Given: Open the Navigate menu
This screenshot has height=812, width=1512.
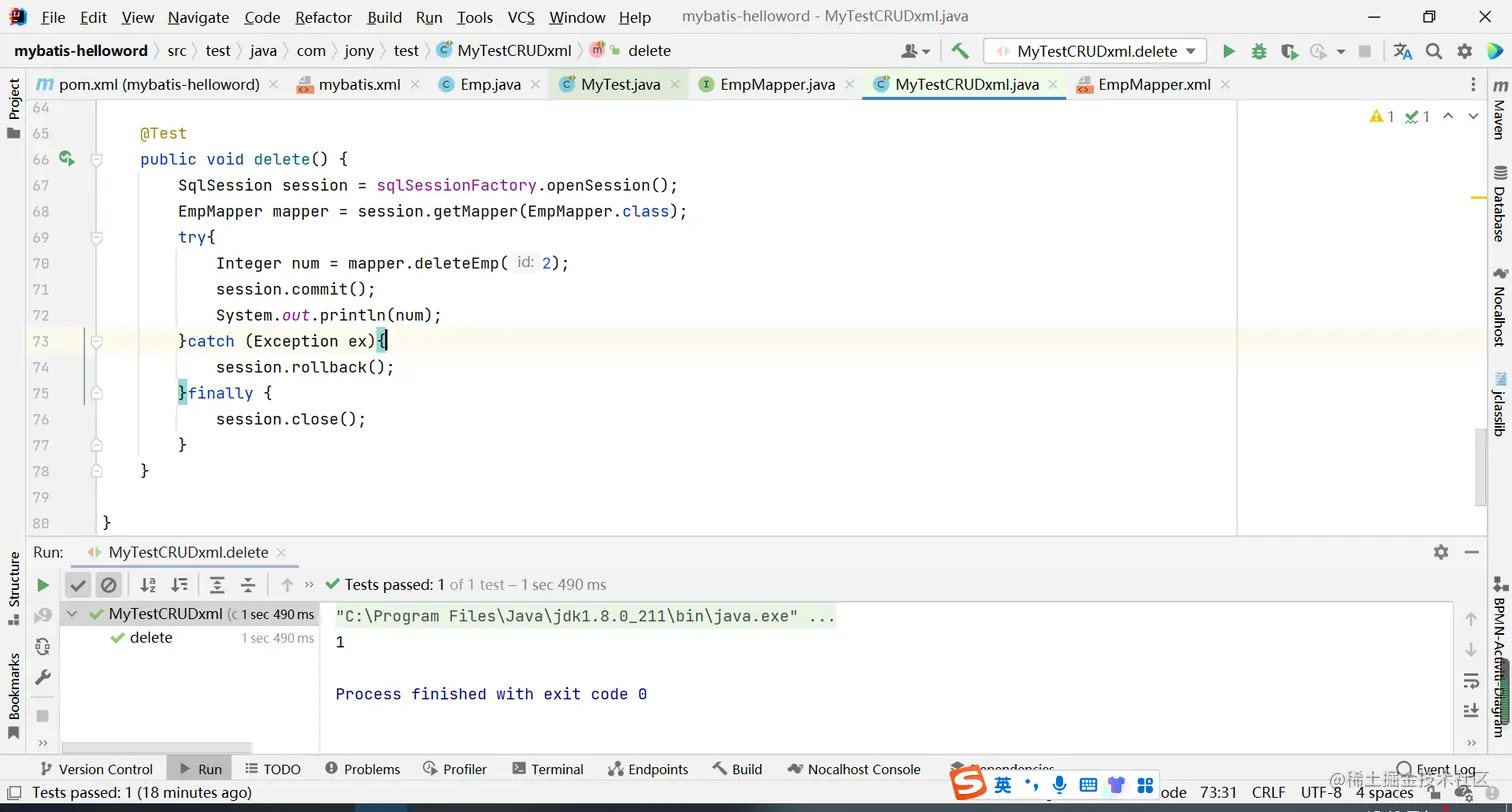Looking at the screenshot, I should point(198,17).
